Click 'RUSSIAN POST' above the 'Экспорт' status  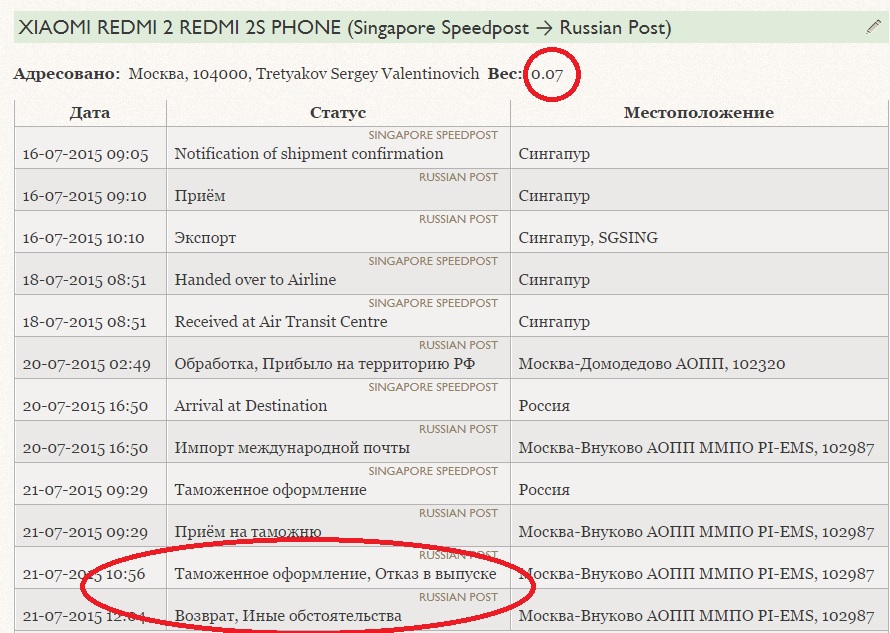458,219
